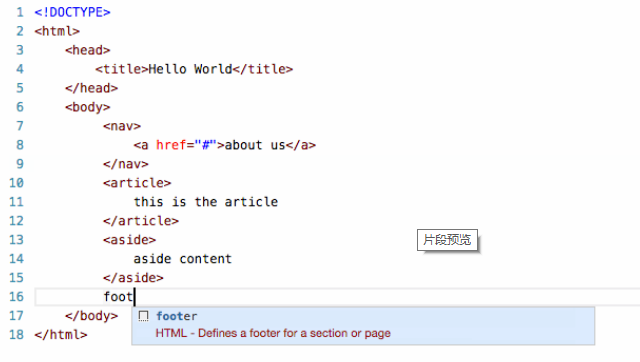
Task: Click the 'about us' link text
Action: point(255,145)
